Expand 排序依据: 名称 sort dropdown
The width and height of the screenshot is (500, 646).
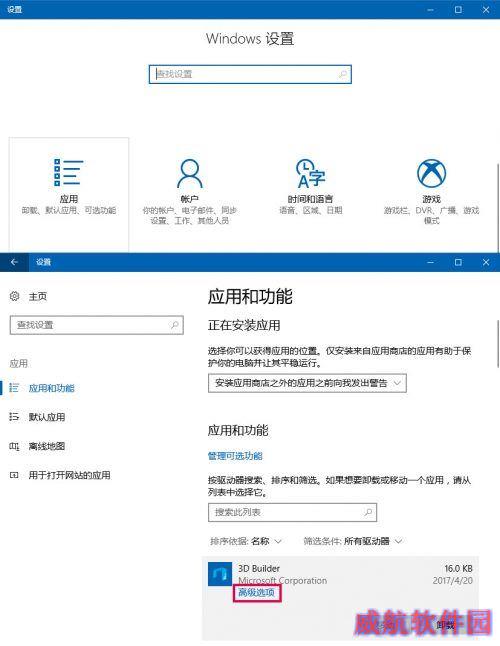246,541
